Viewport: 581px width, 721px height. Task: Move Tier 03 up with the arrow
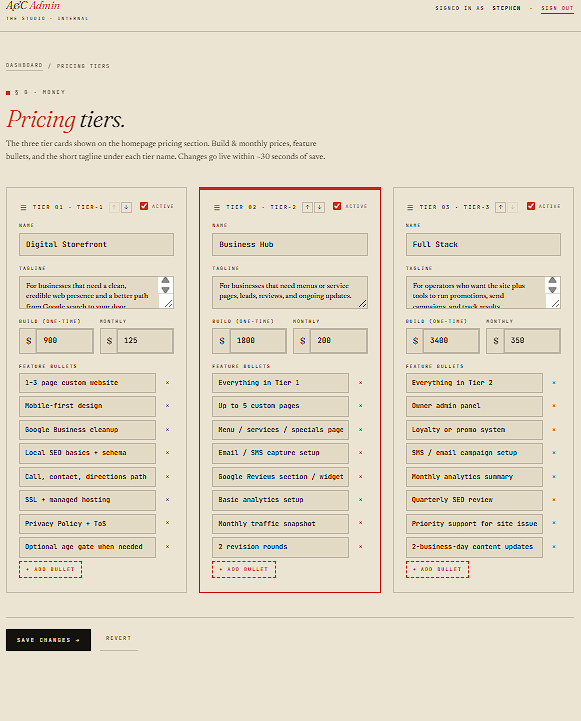tap(501, 207)
